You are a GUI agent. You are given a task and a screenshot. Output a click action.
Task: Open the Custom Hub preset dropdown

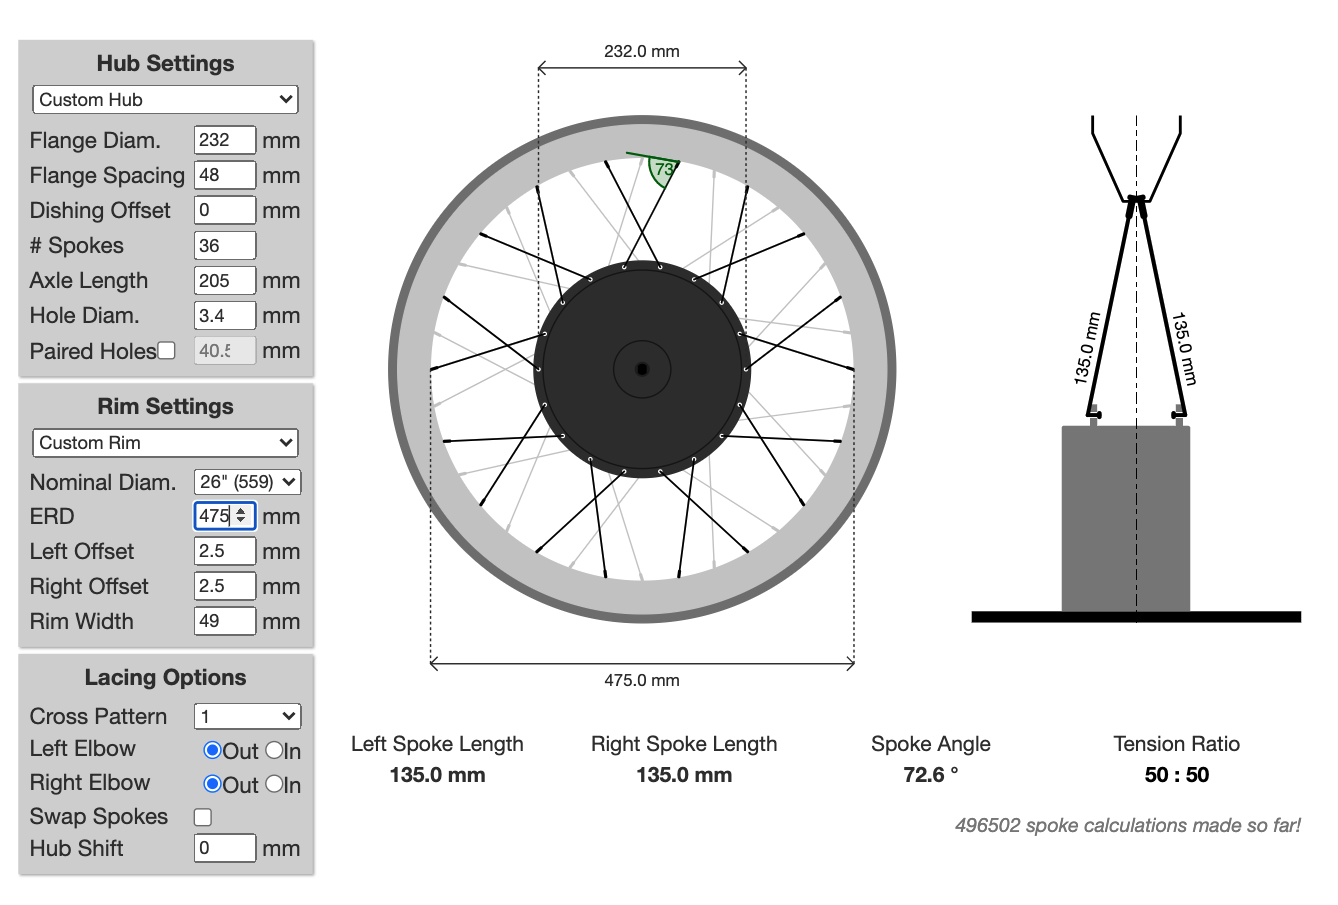click(165, 99)
